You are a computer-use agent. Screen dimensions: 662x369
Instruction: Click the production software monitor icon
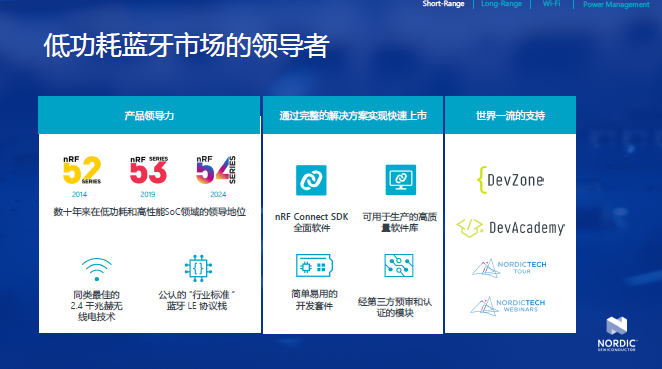pos(401,180)
